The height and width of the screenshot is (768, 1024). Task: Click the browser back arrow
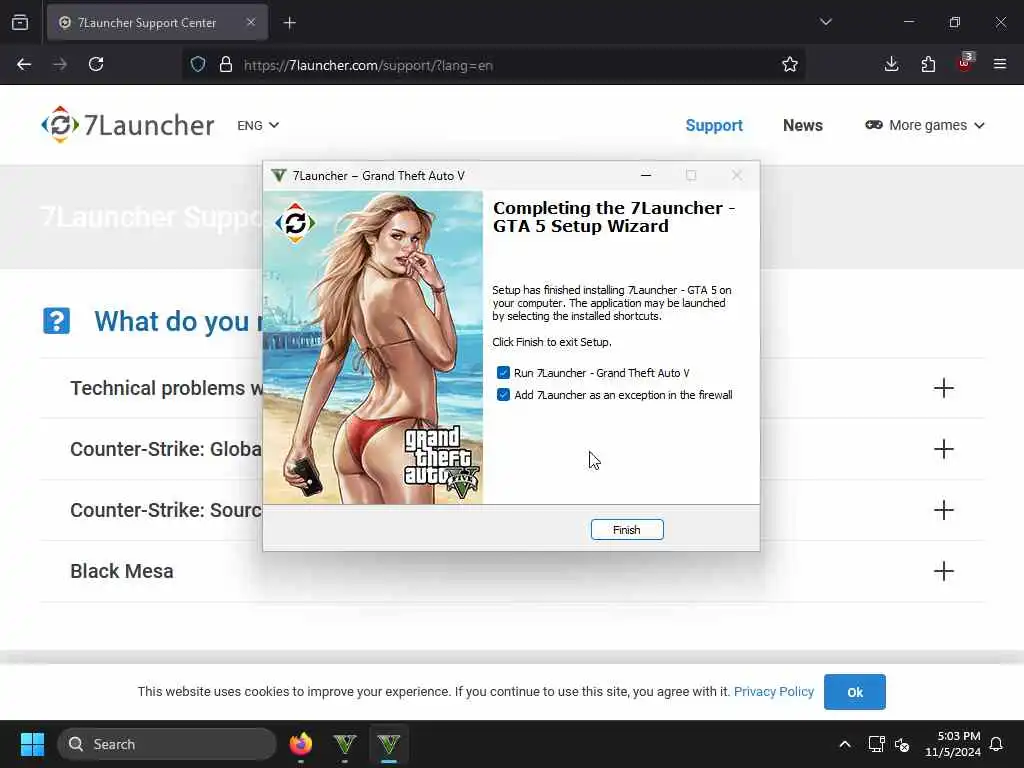pyautogui.click(x=24, y=64)
